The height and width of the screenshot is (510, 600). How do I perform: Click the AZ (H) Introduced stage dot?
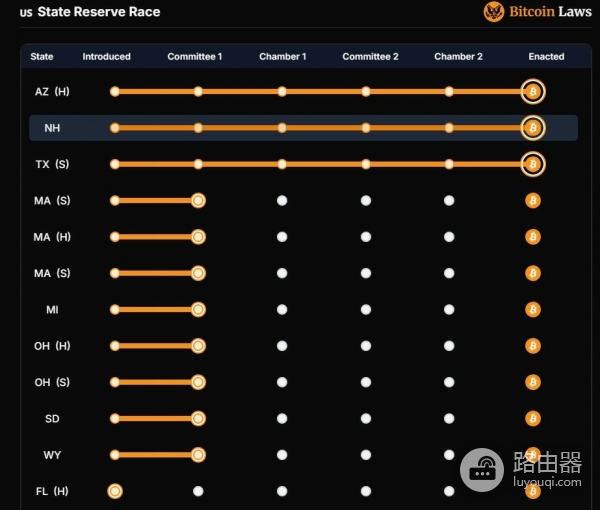115,91
